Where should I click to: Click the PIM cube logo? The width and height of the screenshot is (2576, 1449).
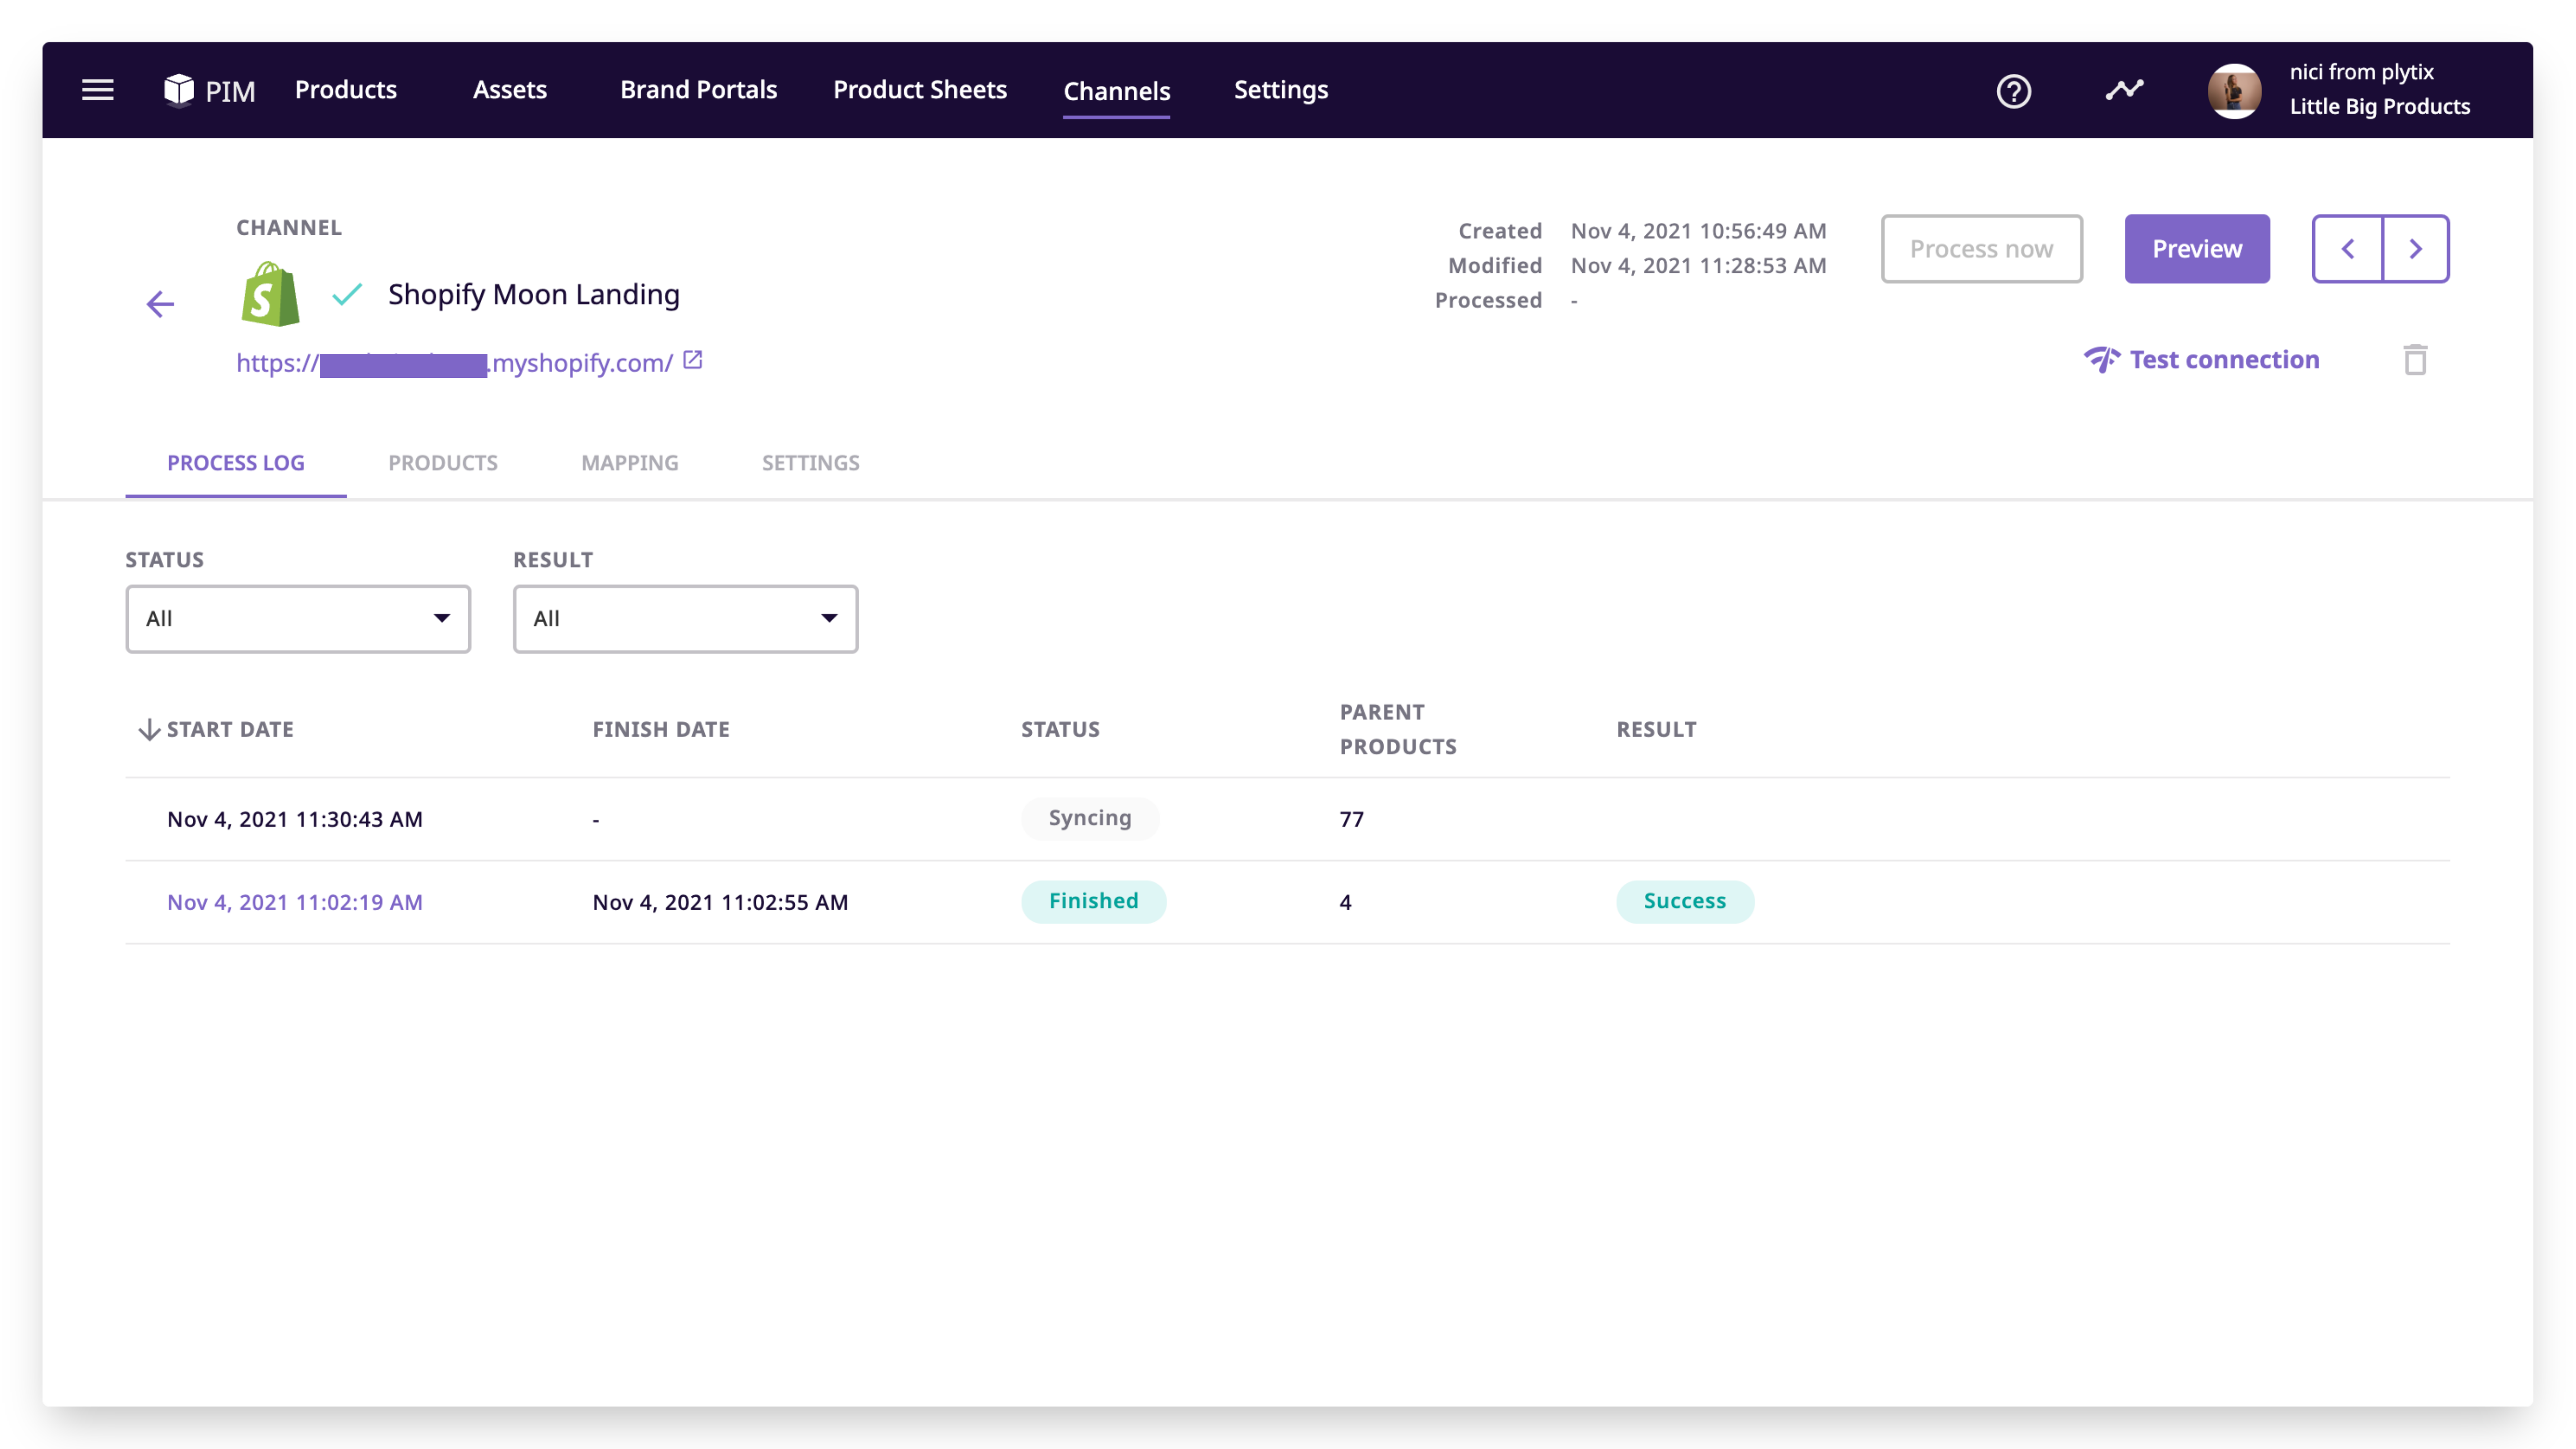coord(178,90)
